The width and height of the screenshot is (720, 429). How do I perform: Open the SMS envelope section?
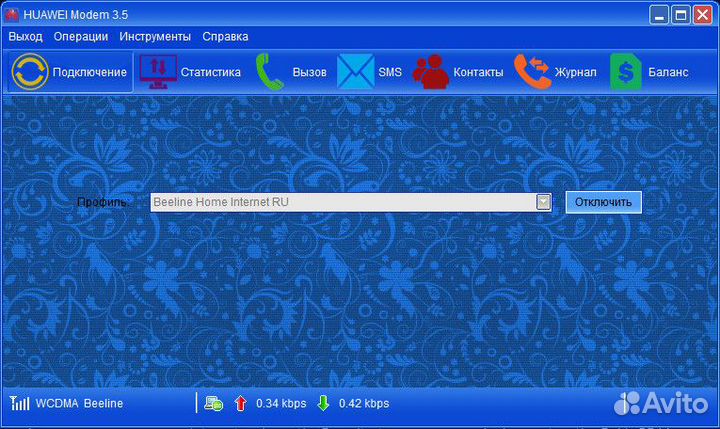point(369,72)
